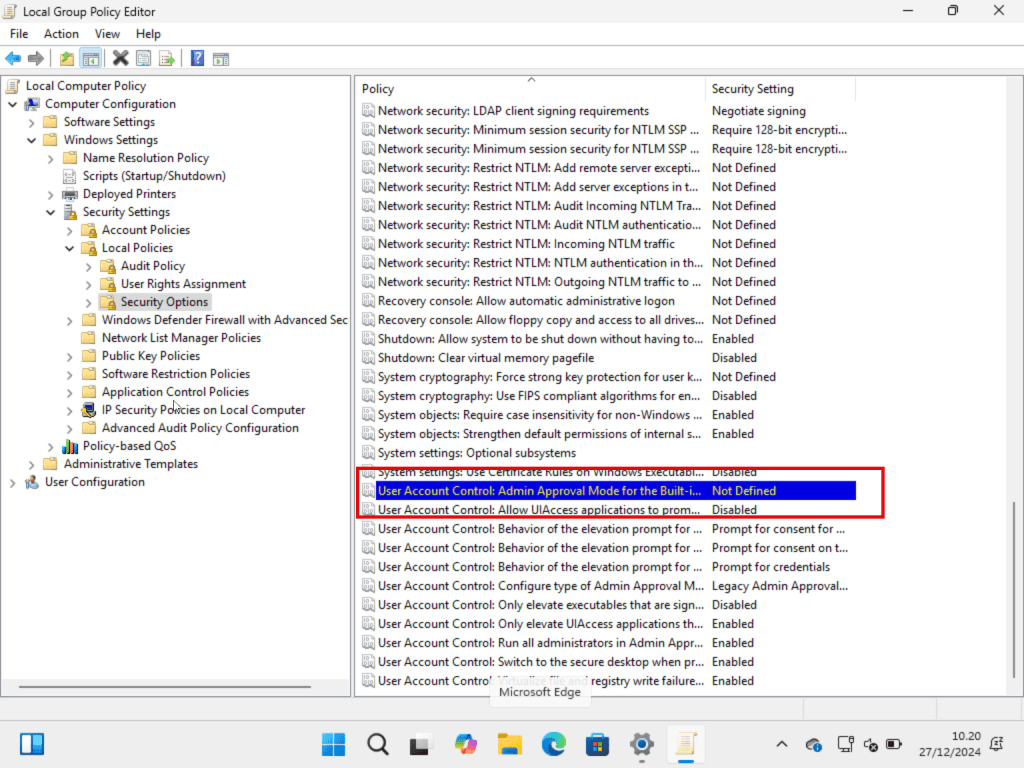Expand the Administrative Templates node
The image size is (1024, 768).
[32, 464]
